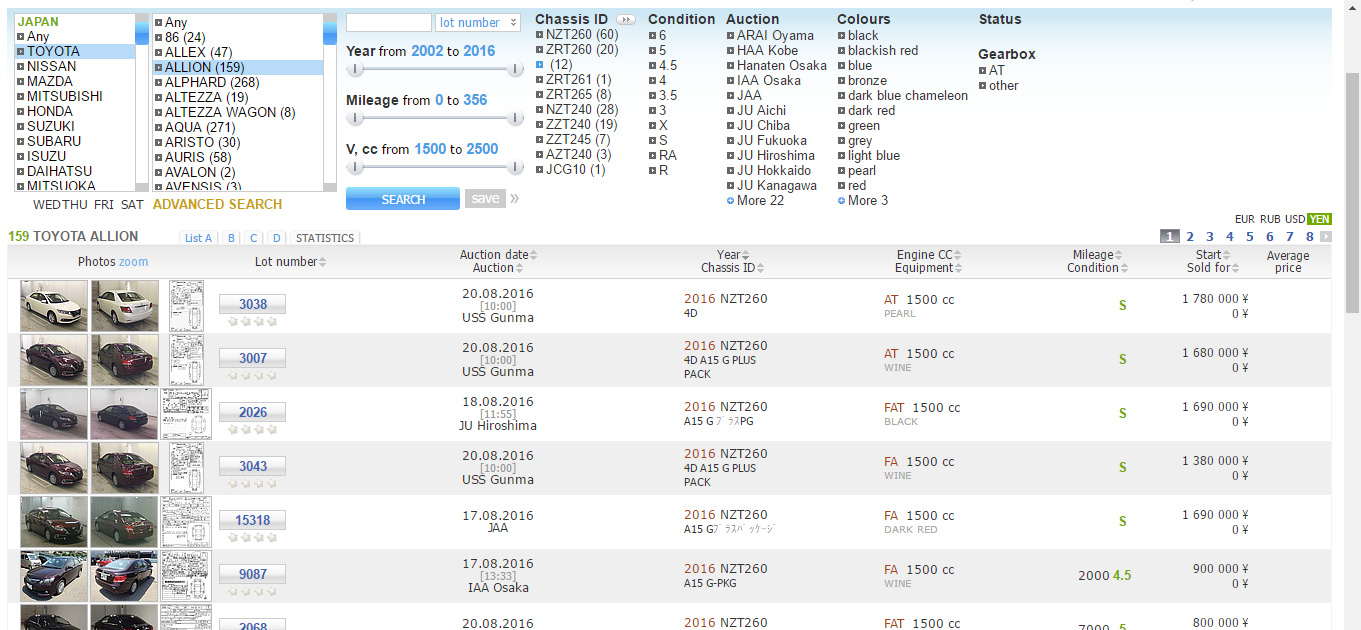Open the STATISTICS tab
Viewport: 1361px width, 630px height.
pyautogui.click(x=325, y=238)
